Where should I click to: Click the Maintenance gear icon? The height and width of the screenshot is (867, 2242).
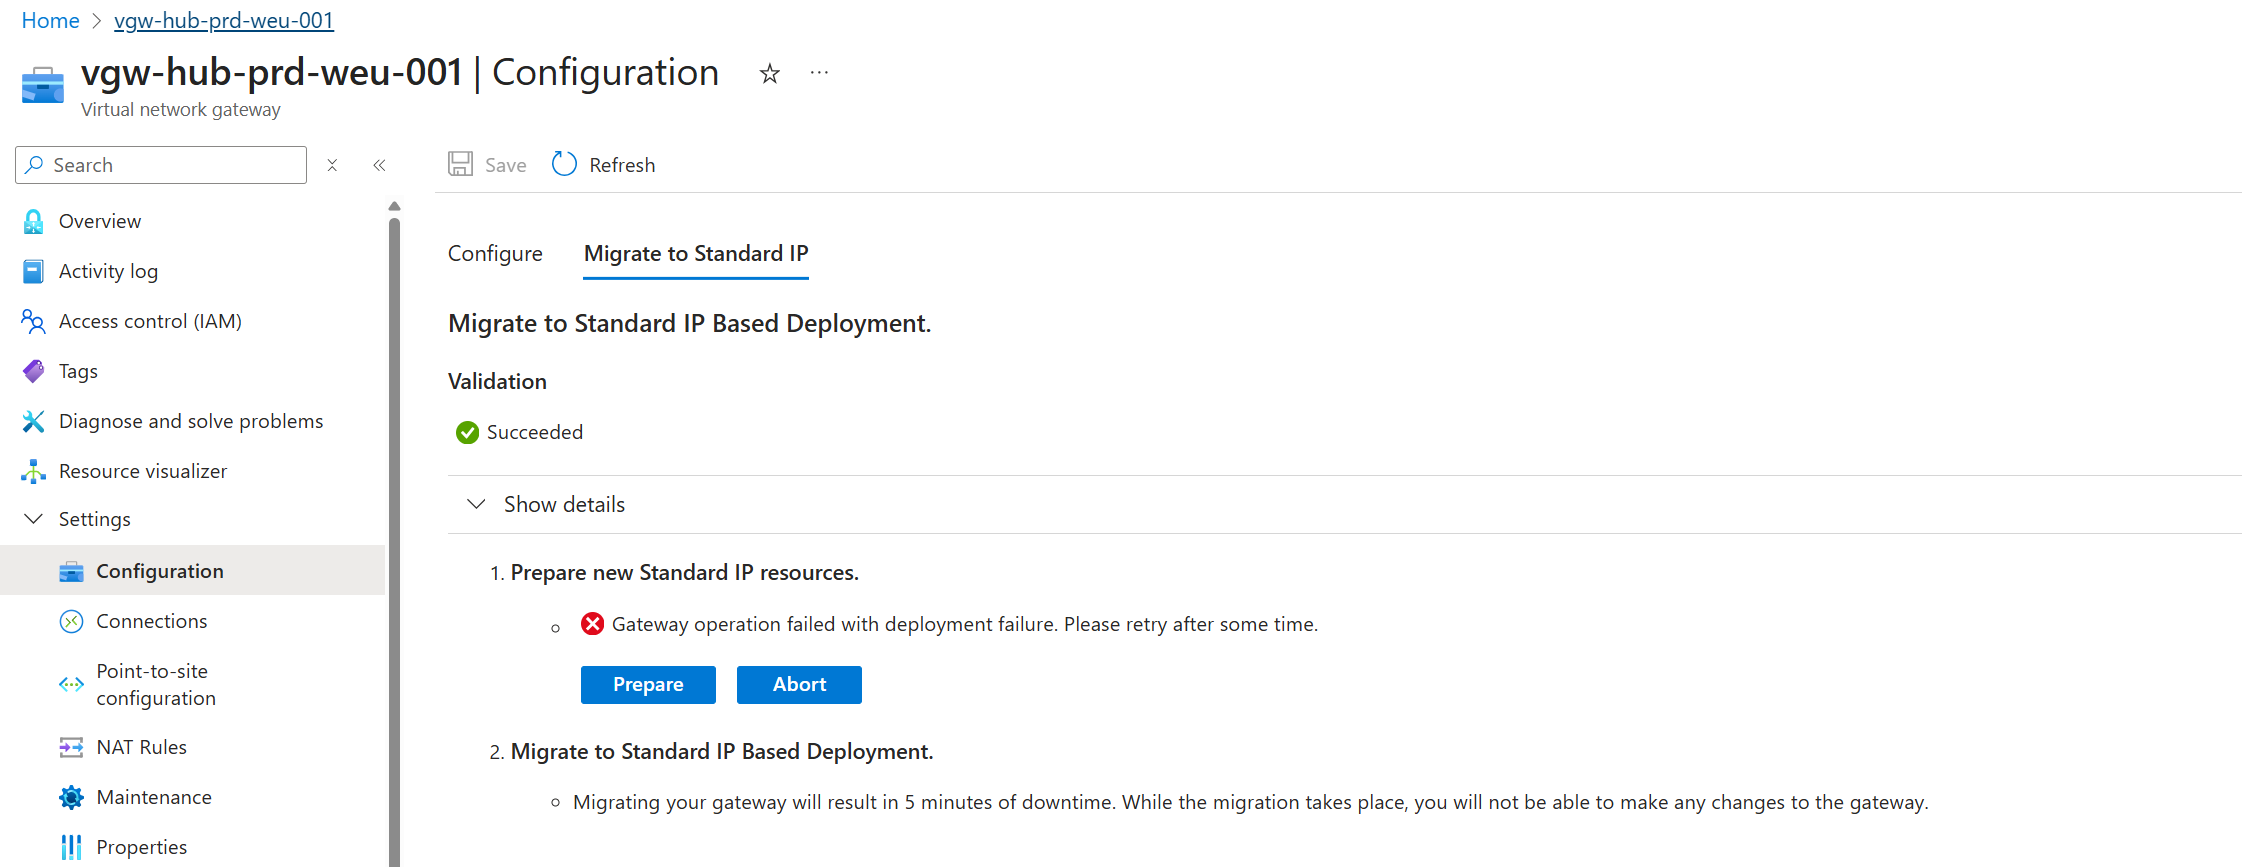pos(71,797)
